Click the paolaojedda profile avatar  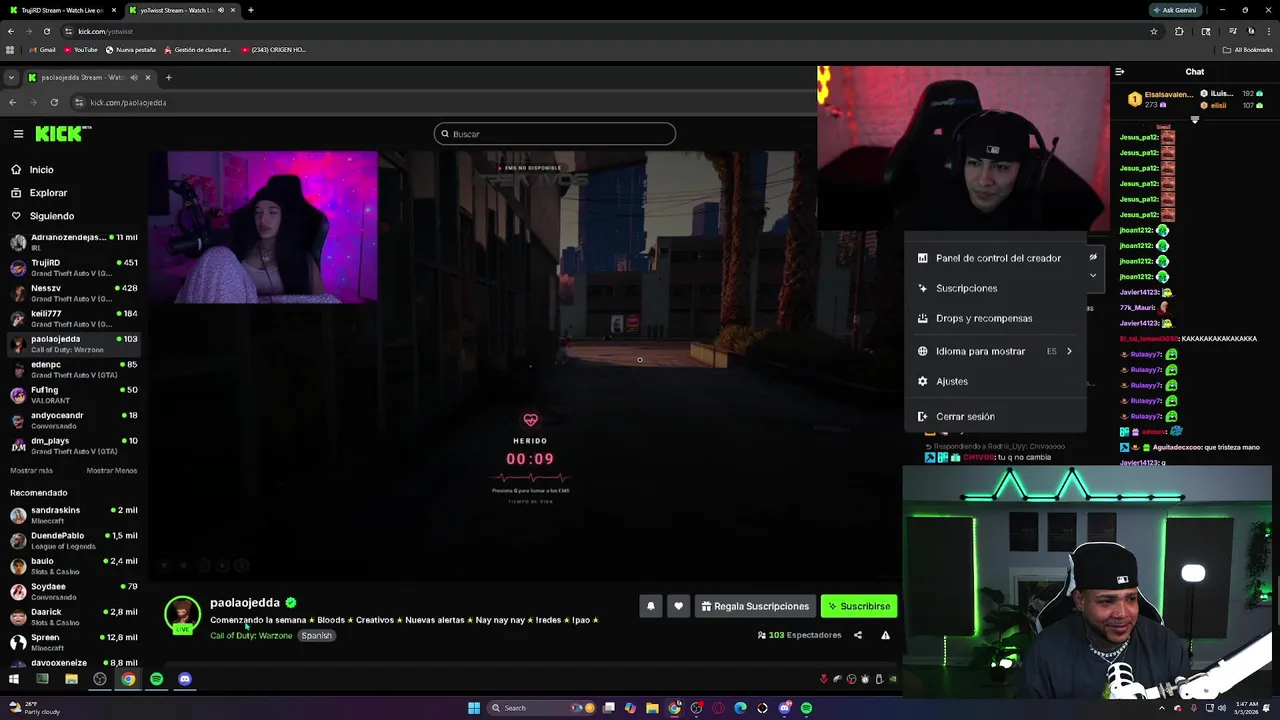(182, 614)
